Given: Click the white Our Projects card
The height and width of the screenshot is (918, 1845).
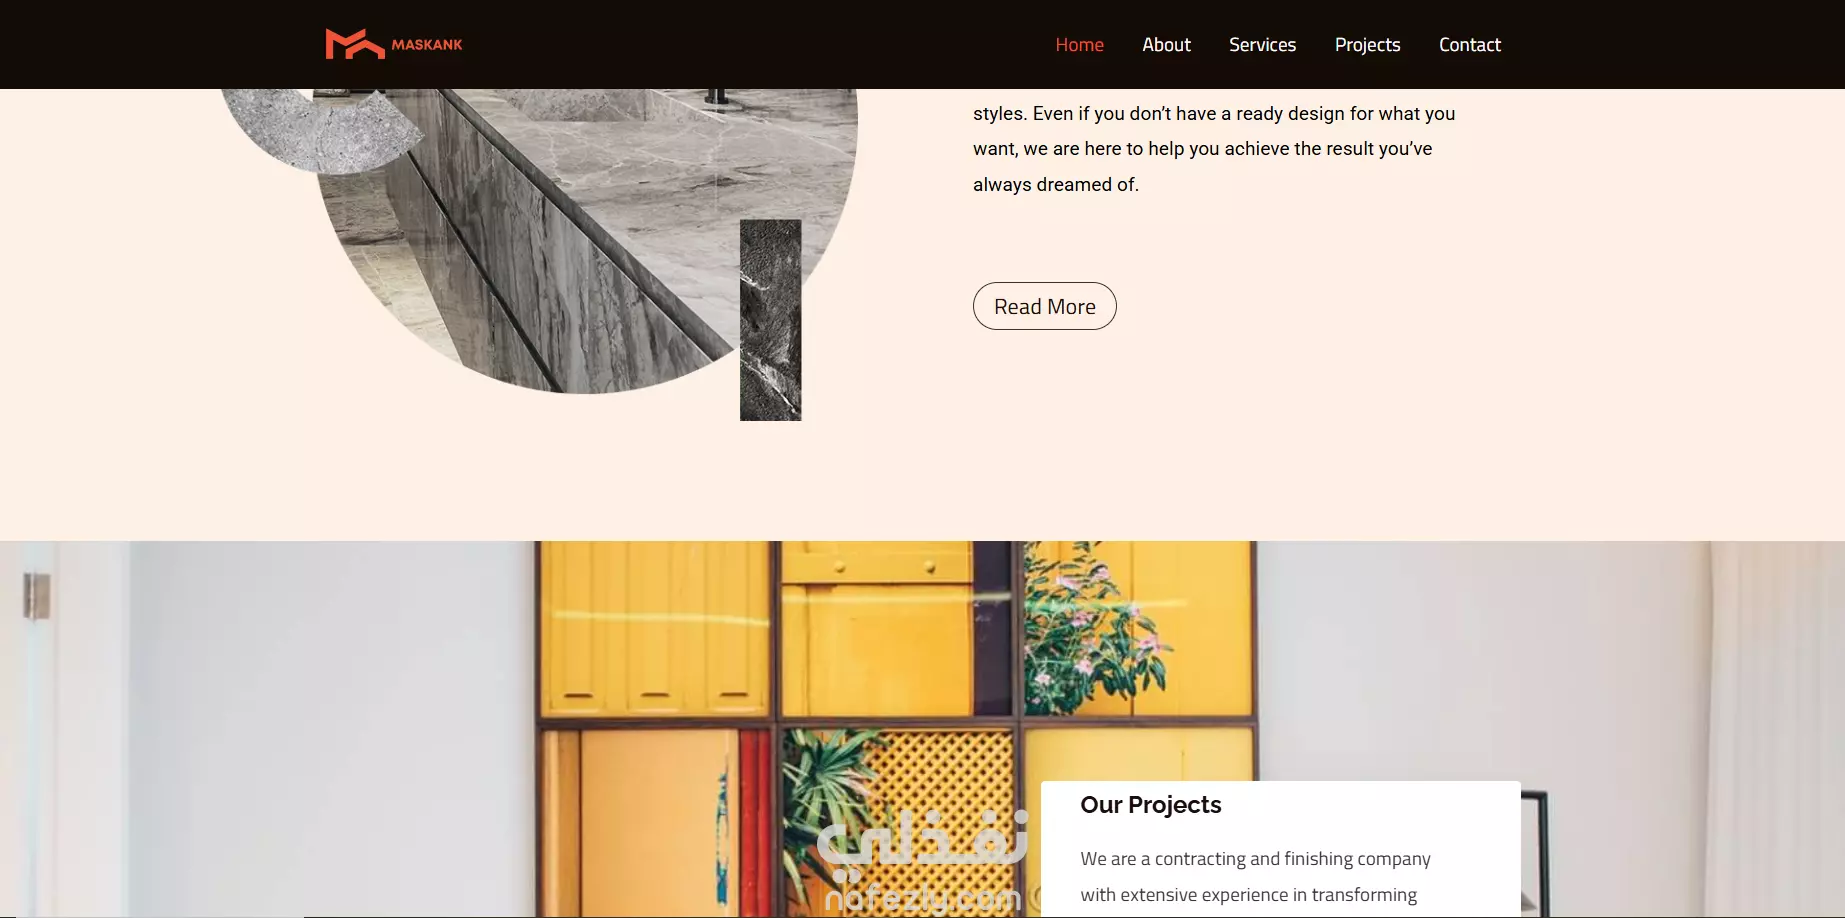Looking at the screenshot, I should tap(1280, 849).
